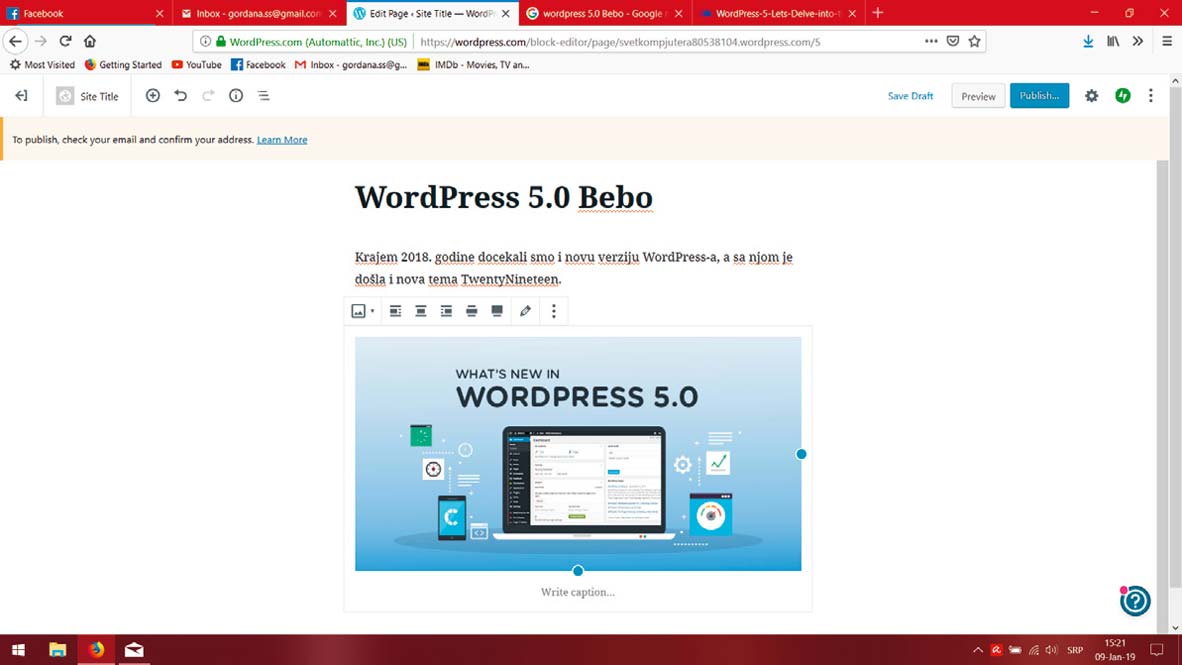Click the page title WordPress 5.0 Bebo
The image size is (1182, 665).
coord(504,198)
